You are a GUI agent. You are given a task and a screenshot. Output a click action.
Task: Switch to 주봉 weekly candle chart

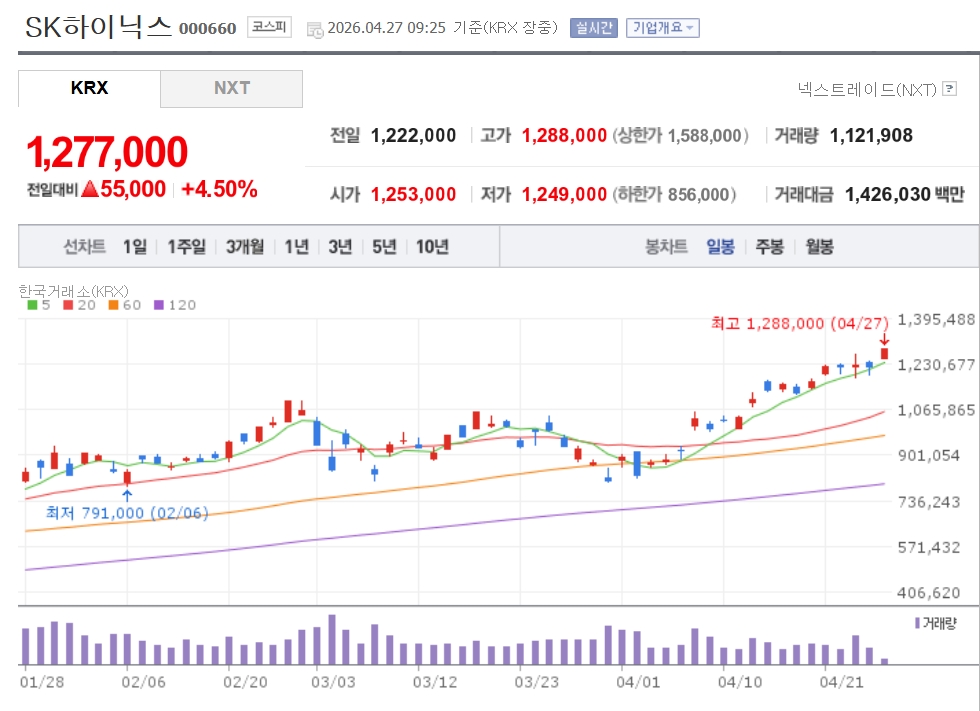pyautogui.click(x=769, y=247)
